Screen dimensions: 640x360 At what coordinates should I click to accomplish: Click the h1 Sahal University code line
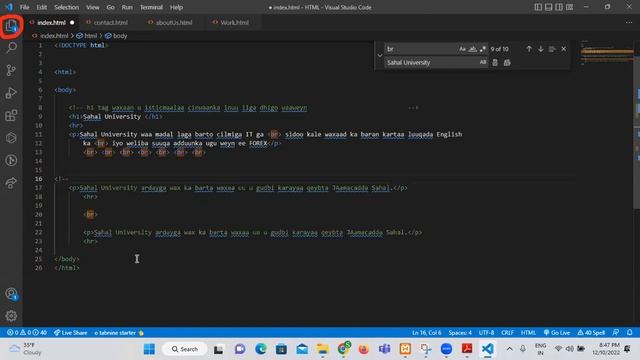tap(116, 117)
